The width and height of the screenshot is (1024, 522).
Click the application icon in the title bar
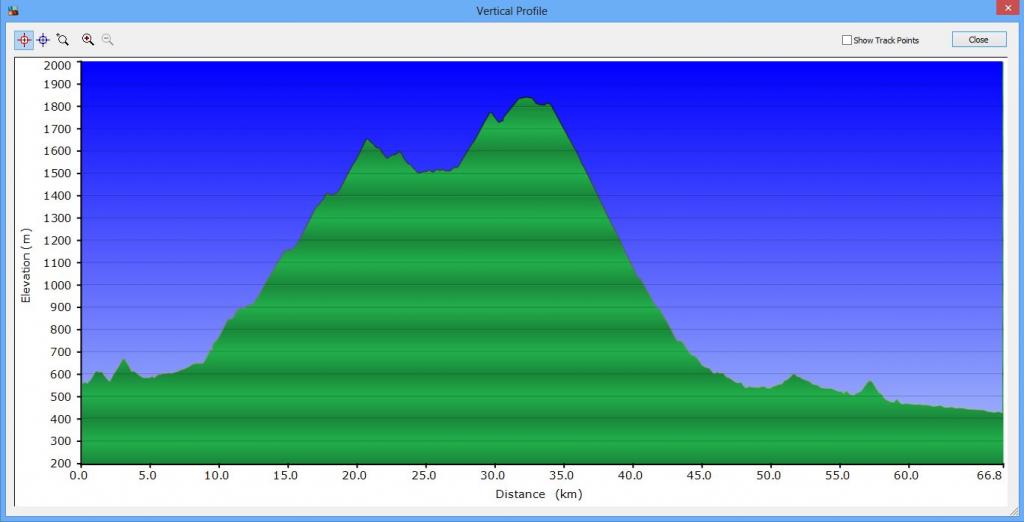pyautogui.click(x=13, y=11)
